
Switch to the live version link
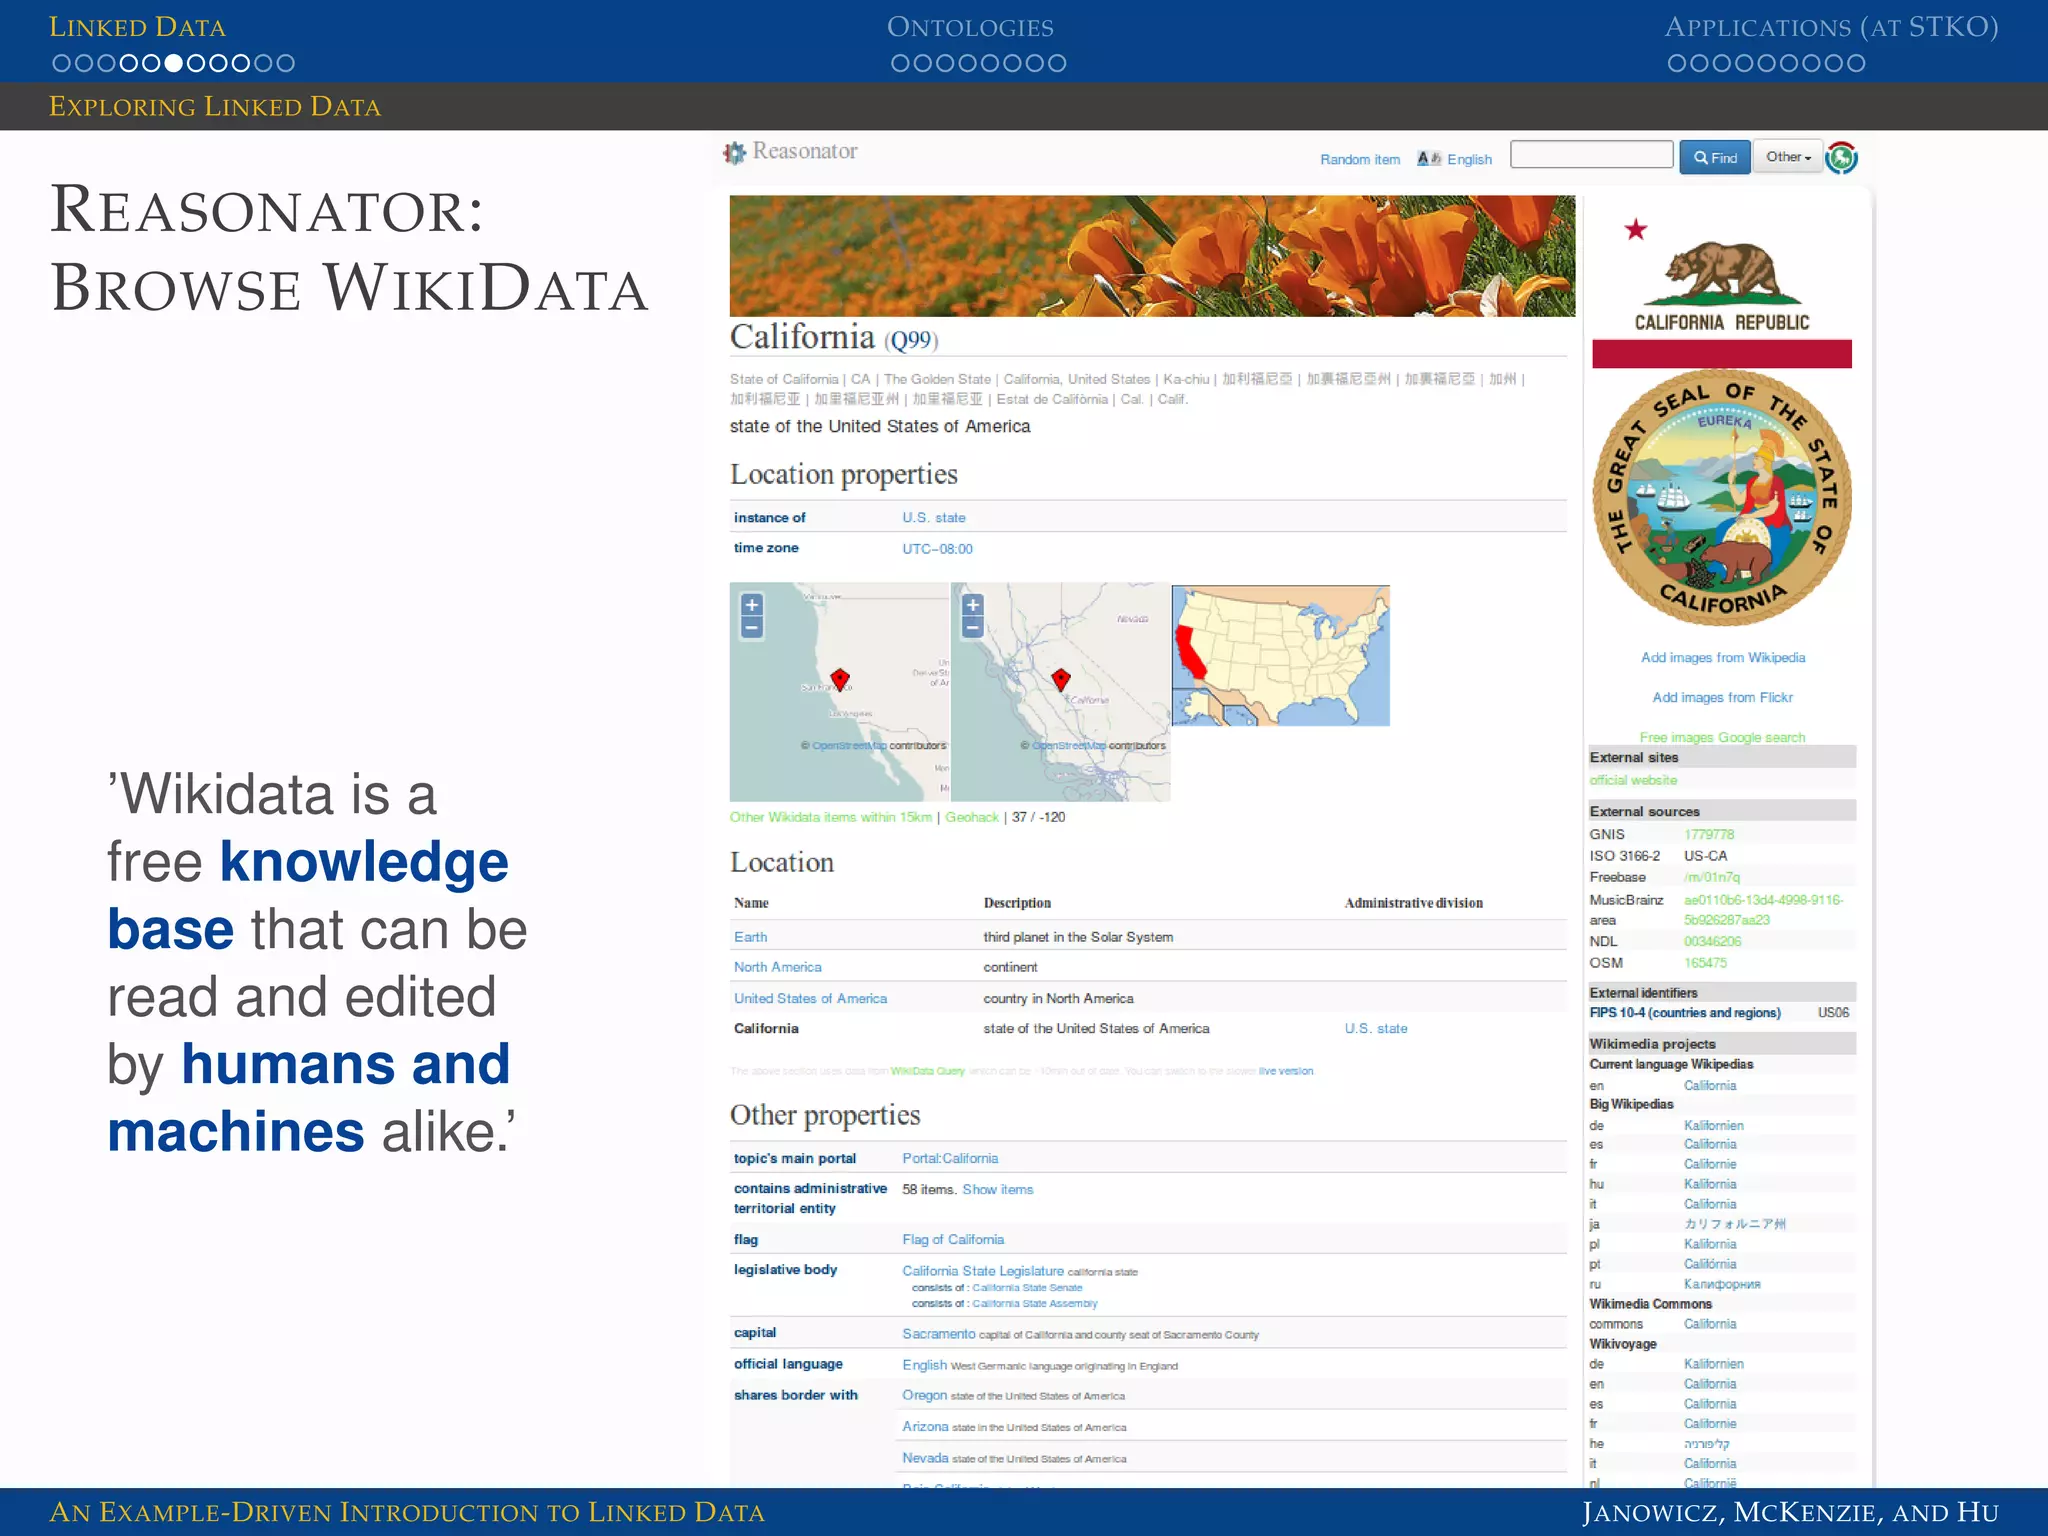point(1286,1071)
